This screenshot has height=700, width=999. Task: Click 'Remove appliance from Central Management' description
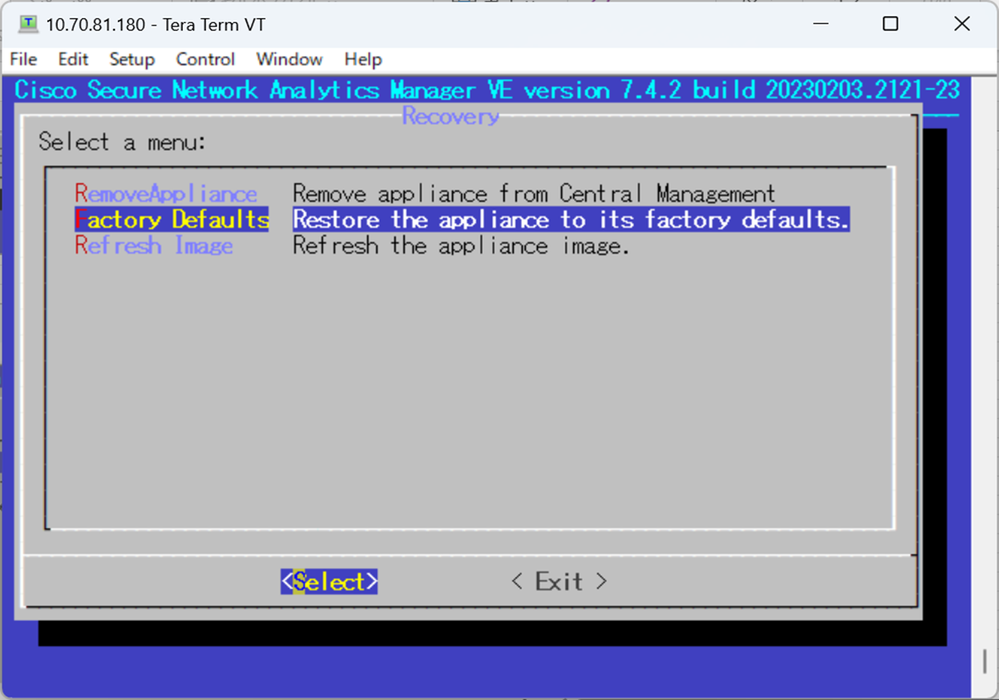tap(534, 193)
